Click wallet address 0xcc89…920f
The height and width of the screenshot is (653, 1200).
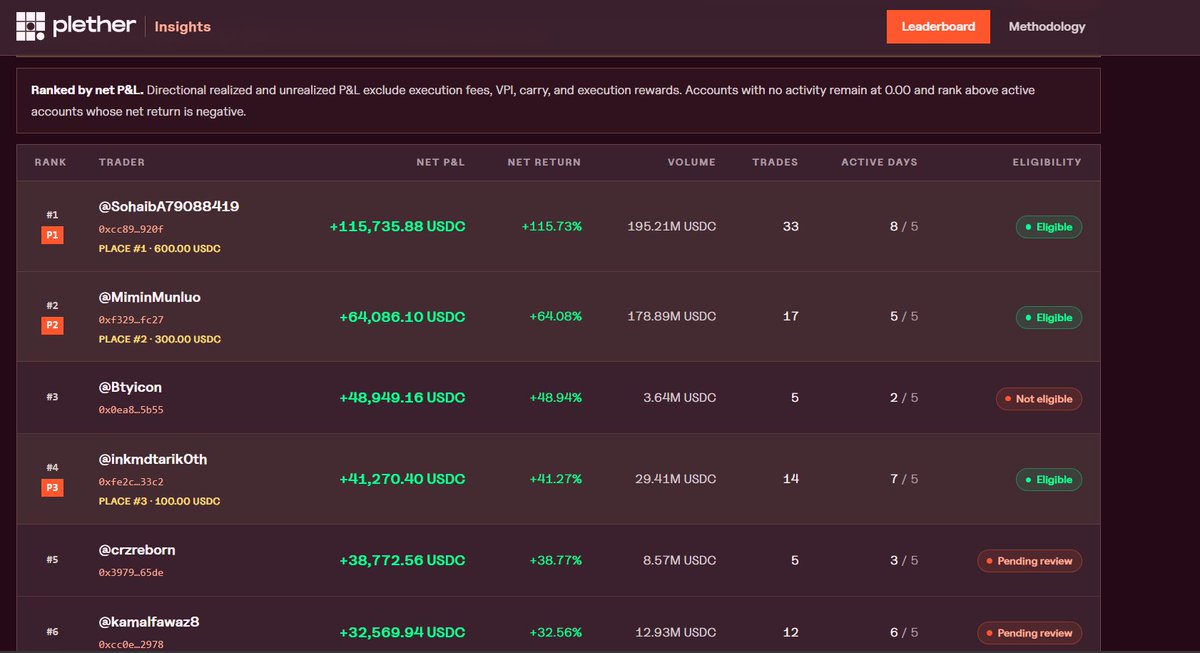[130, 229]
